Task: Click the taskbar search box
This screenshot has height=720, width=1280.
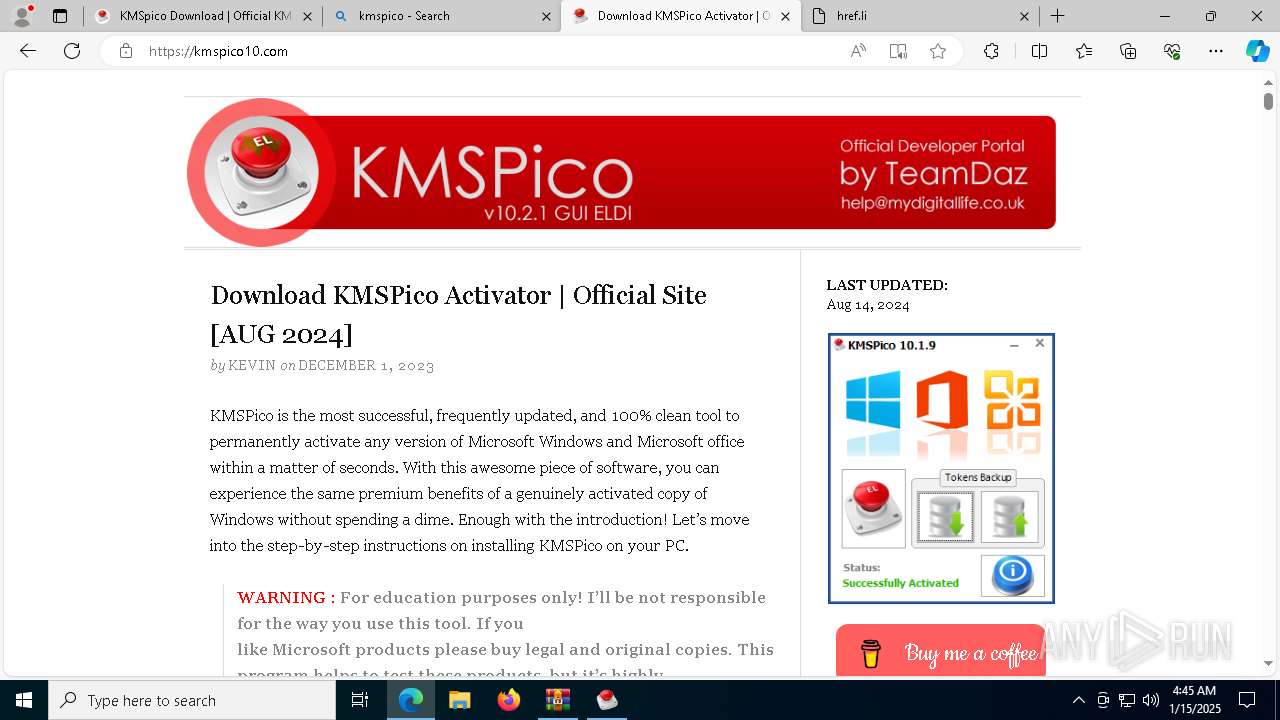Action: (x=192, y=700)
